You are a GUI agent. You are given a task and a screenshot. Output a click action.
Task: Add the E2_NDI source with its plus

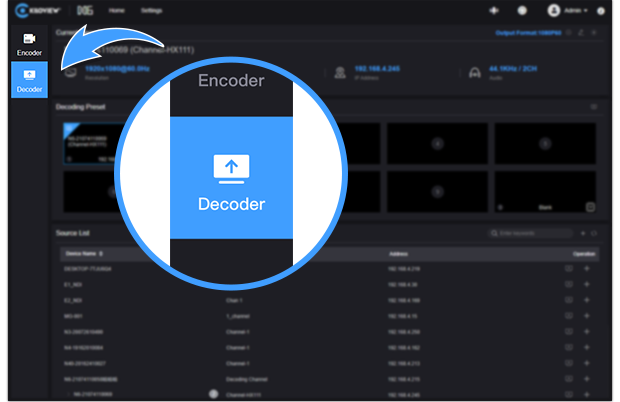[587, 300]
